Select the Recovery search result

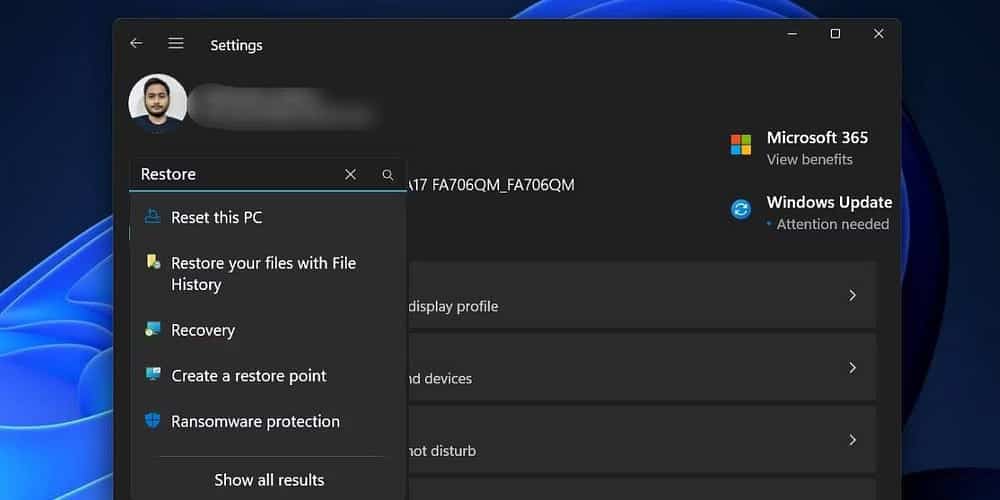coord(268,330)
